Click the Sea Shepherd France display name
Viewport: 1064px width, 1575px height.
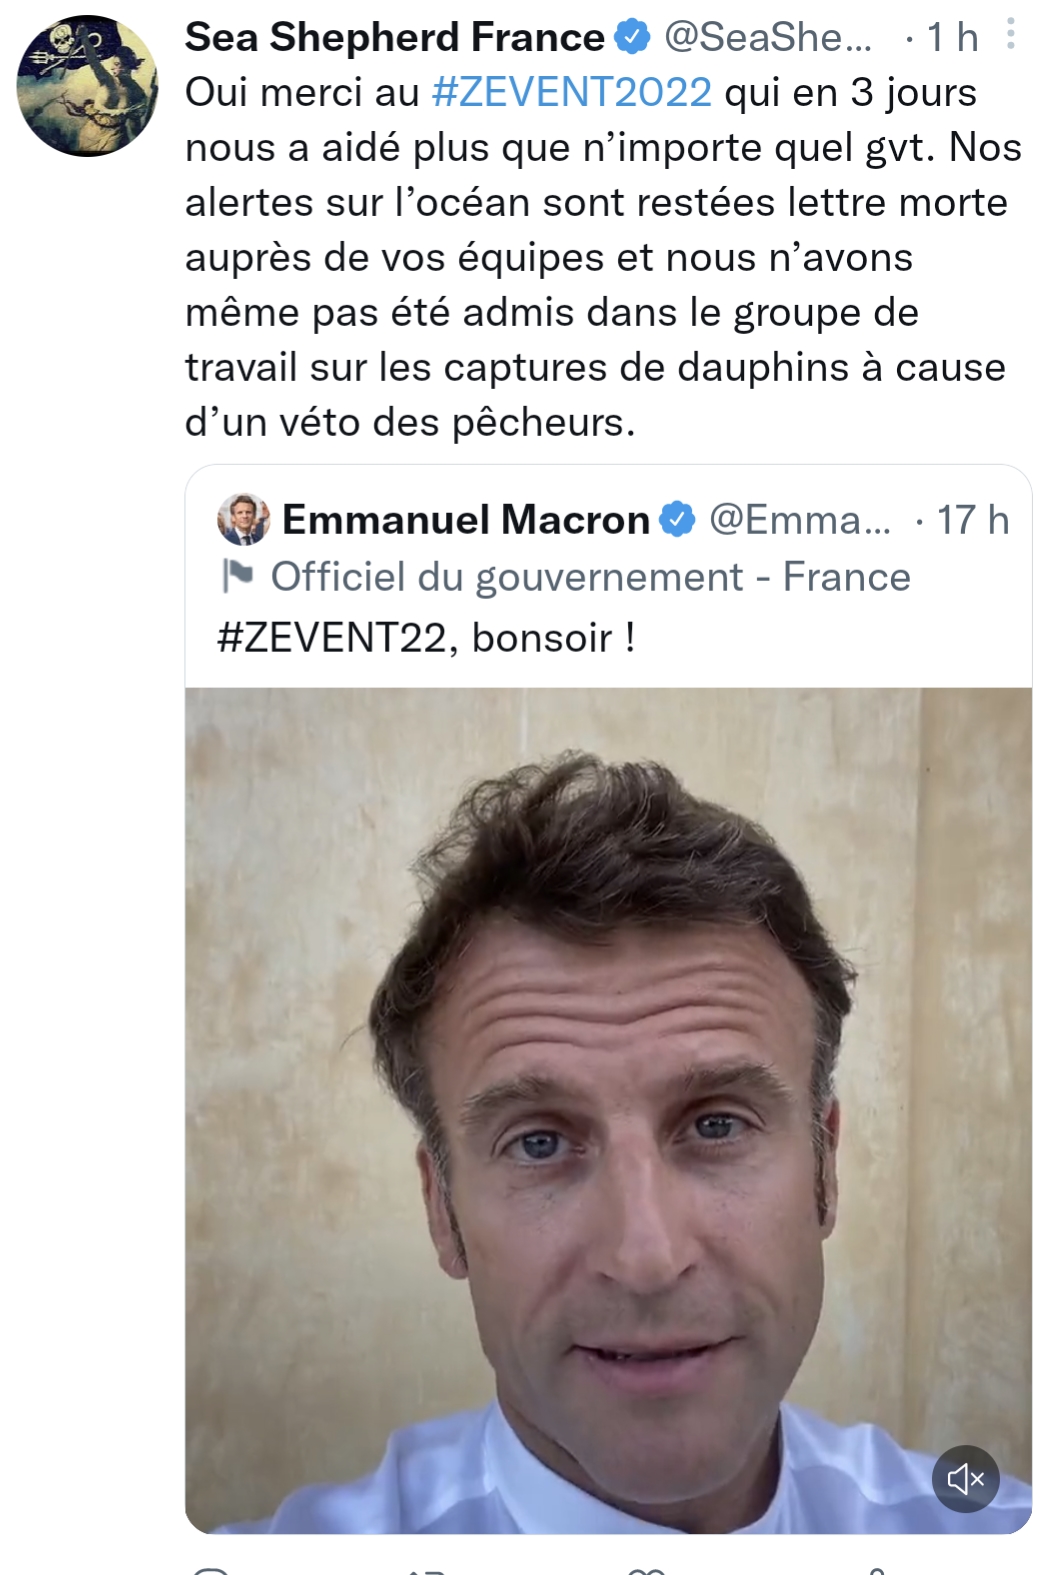pyautogui.click(x=394, y=38)
